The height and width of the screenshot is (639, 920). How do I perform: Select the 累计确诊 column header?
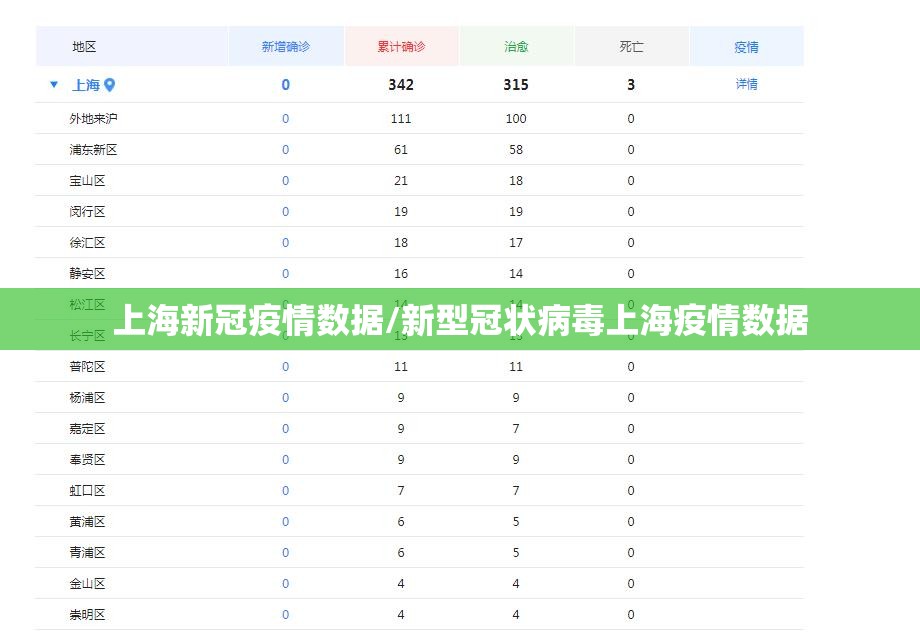401,47
